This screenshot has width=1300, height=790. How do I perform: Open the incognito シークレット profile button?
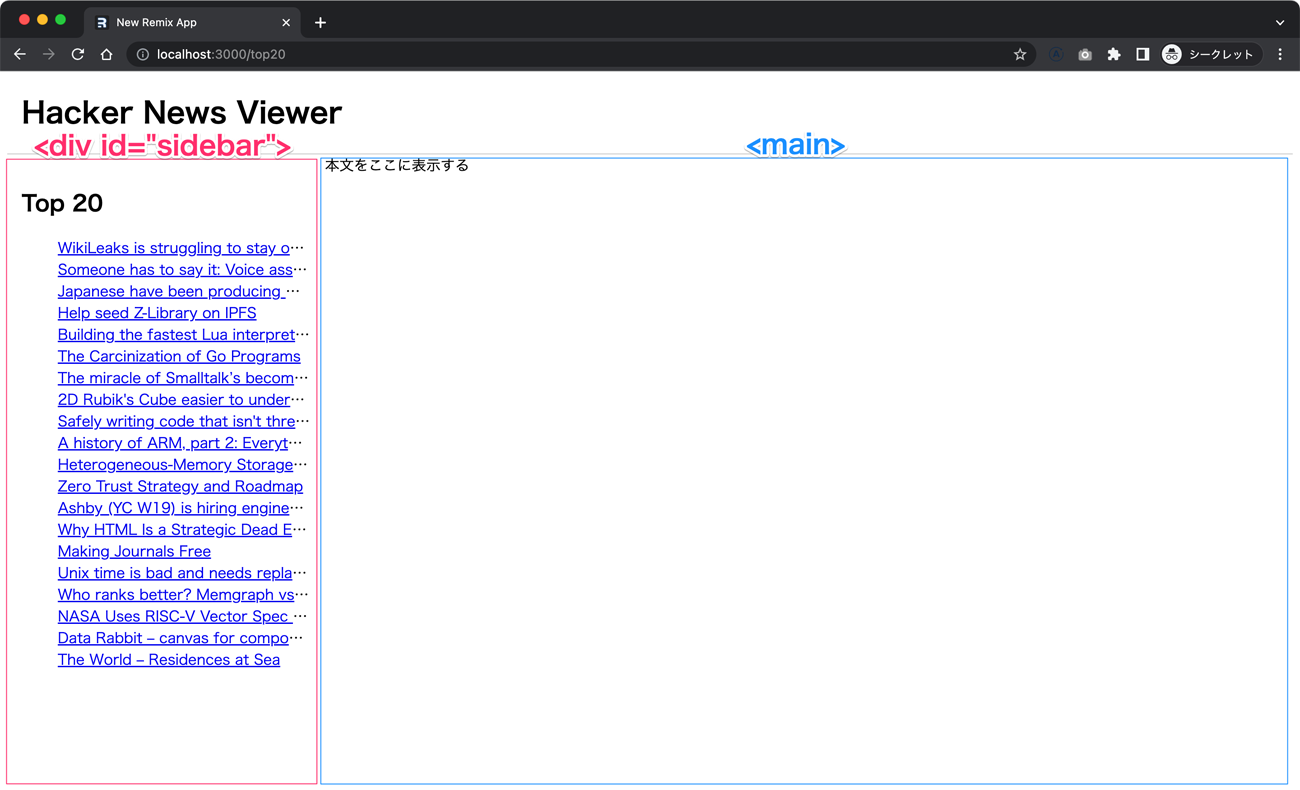(x=1208, y=54)
